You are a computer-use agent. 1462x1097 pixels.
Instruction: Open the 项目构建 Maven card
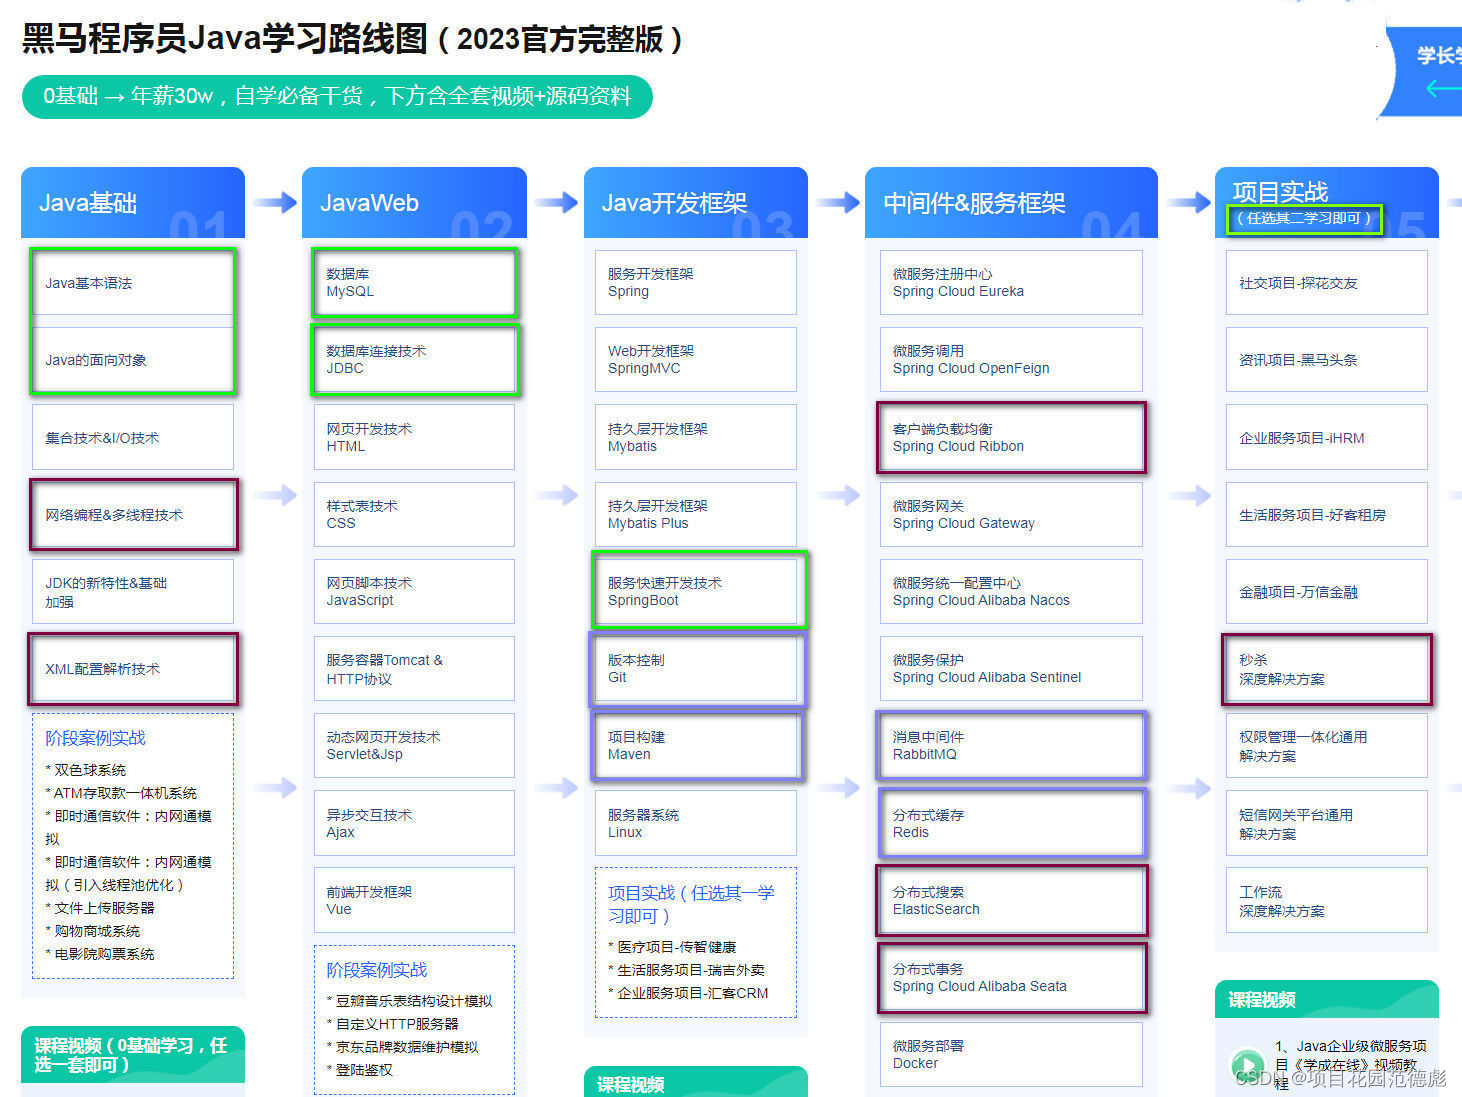(696, 745)
